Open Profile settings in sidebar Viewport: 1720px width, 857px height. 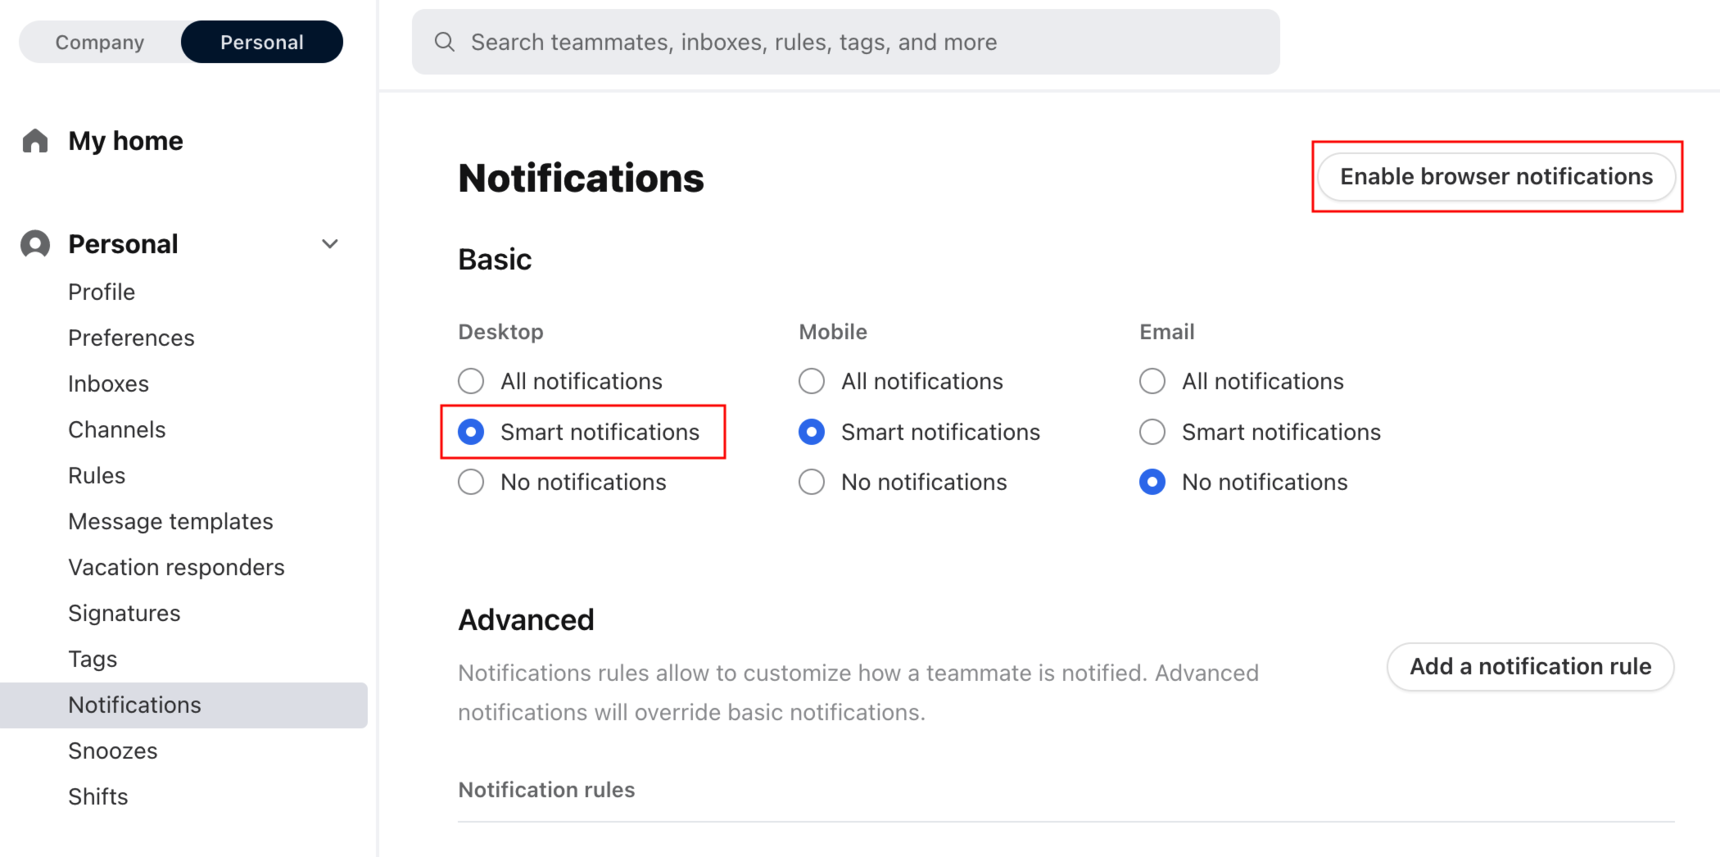102,292
